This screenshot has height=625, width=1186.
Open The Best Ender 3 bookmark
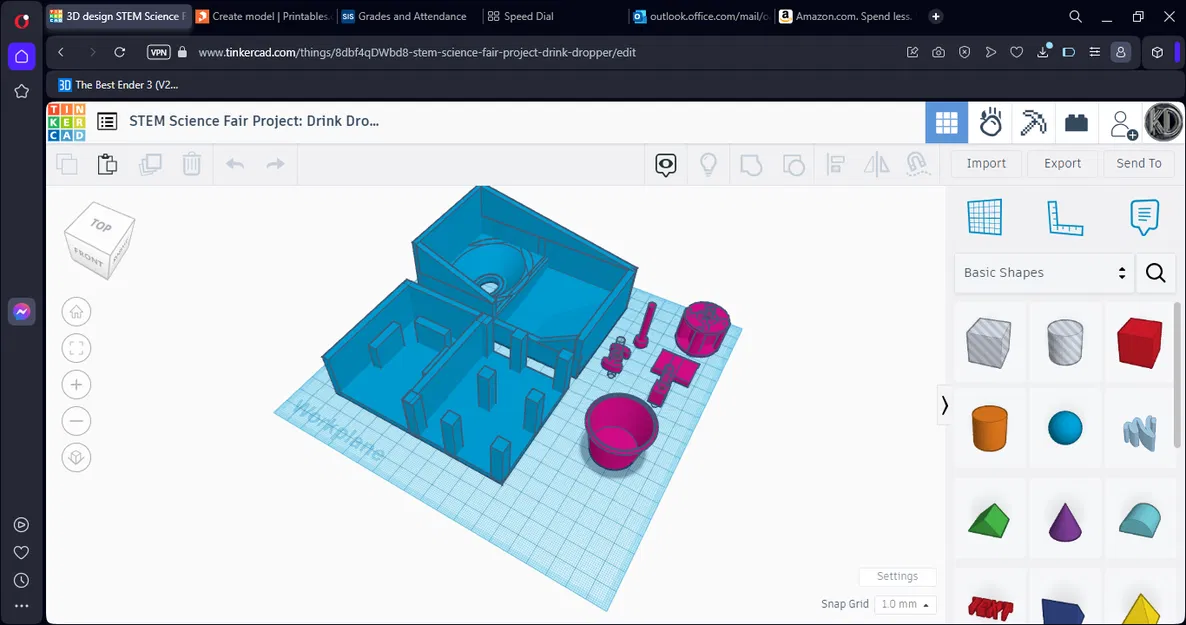click(119, 85)
